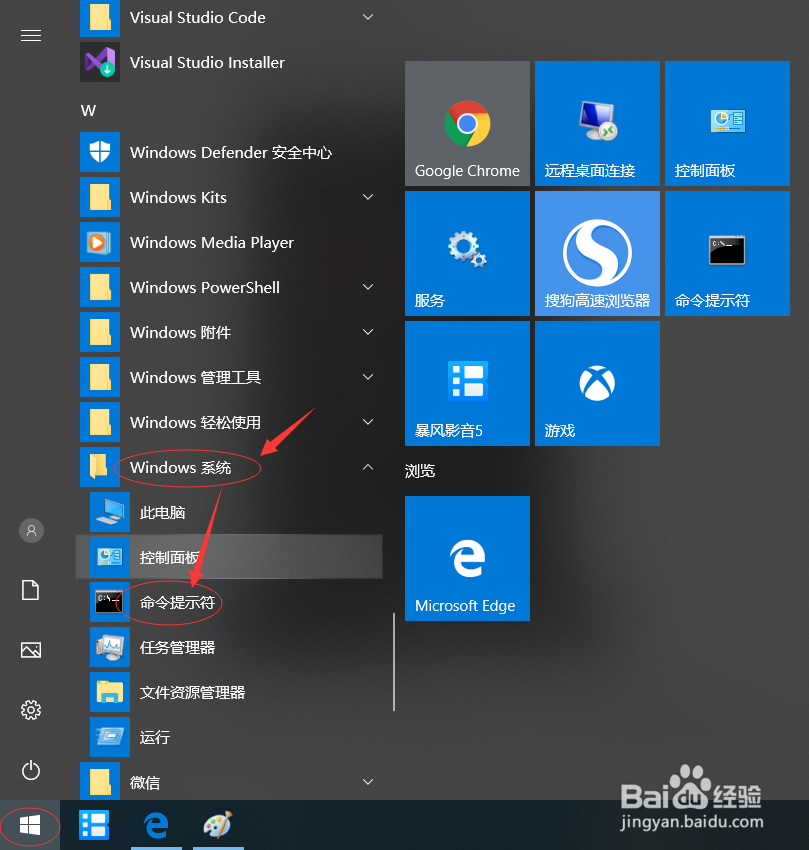Launch Visual Studio Installer icon
This screenshot has width=809, height=850.
[100, 62]
